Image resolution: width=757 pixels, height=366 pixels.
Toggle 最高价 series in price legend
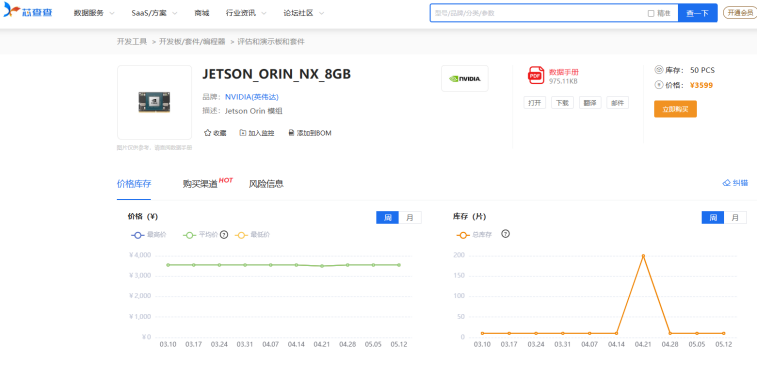click(149, 235)
